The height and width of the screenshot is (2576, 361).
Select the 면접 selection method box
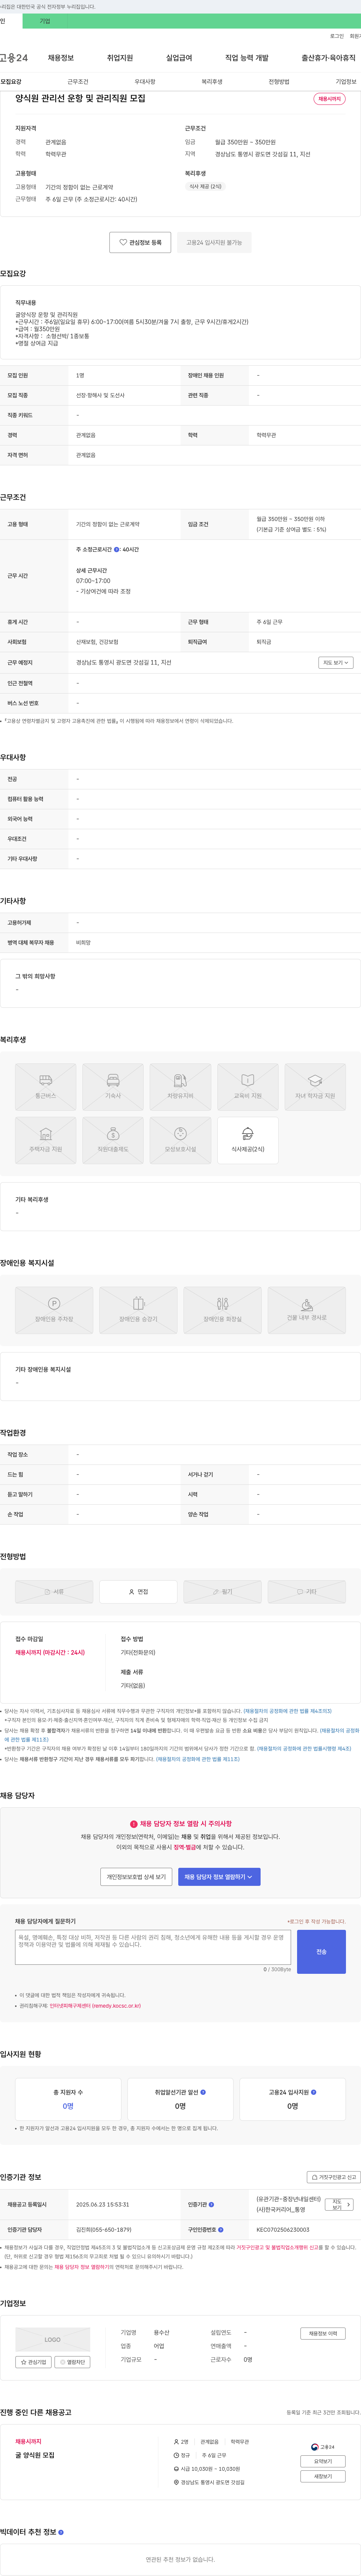coord(138,1591)
